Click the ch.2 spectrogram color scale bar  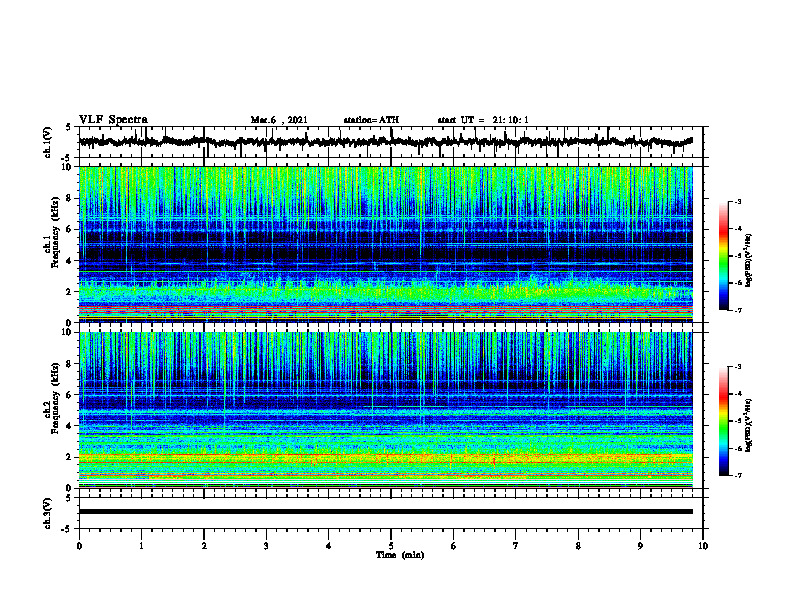pyautogui.click(x=723, y=421)
